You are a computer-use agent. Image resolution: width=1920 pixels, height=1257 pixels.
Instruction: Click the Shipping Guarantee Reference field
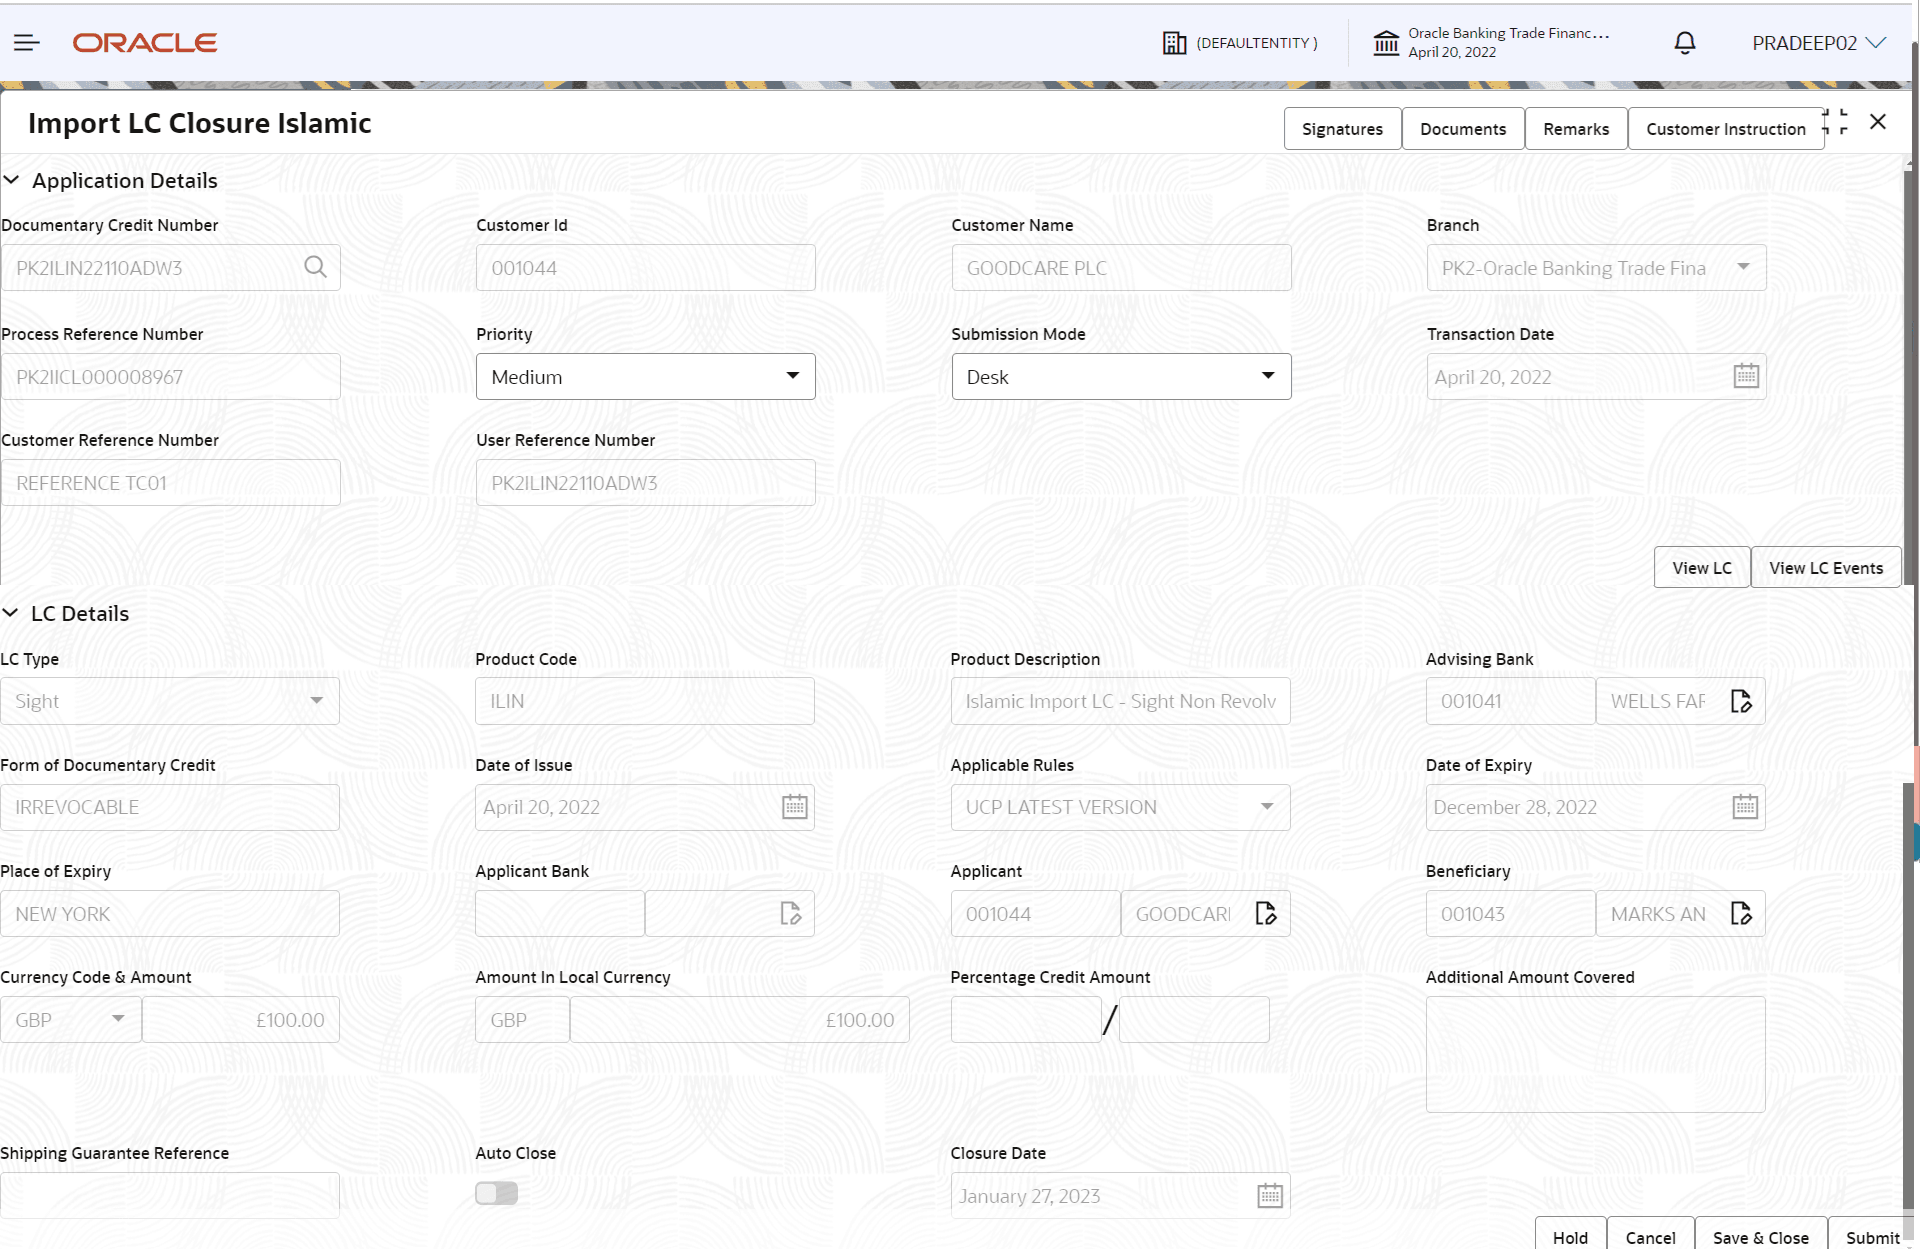[x=170, y=1194]
